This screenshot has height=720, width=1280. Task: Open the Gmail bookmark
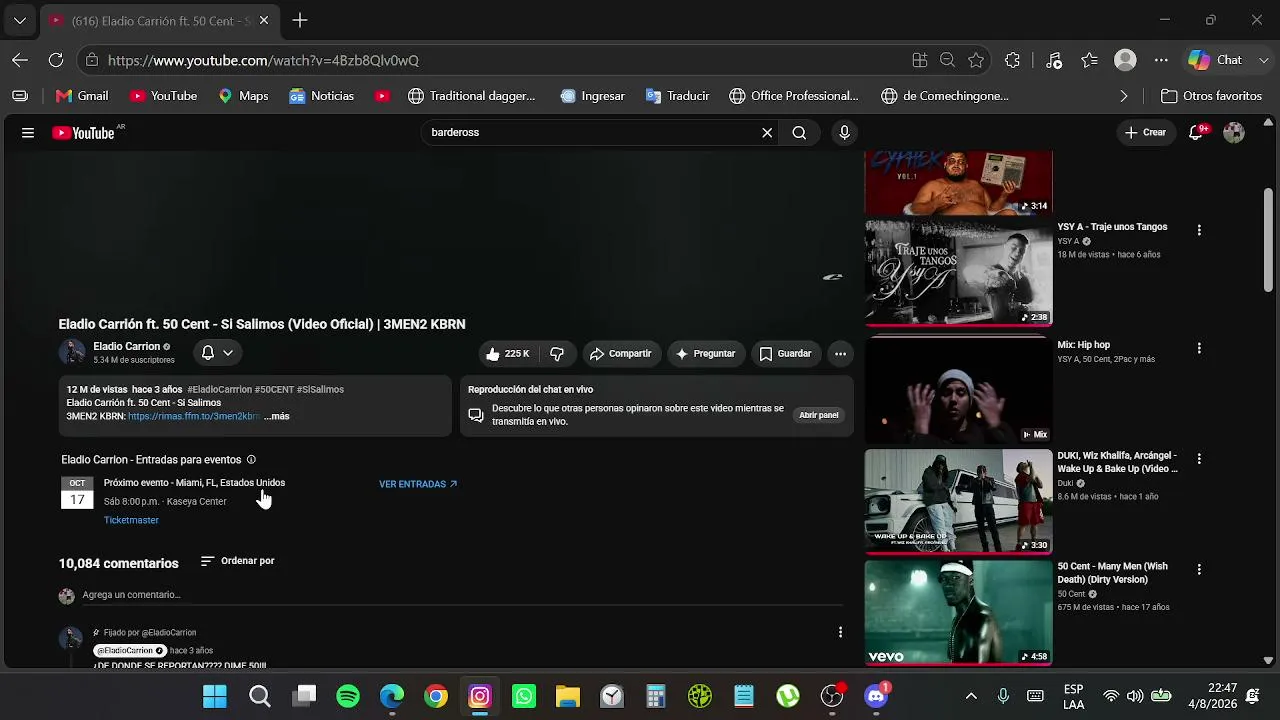click(x=82, y=96)
